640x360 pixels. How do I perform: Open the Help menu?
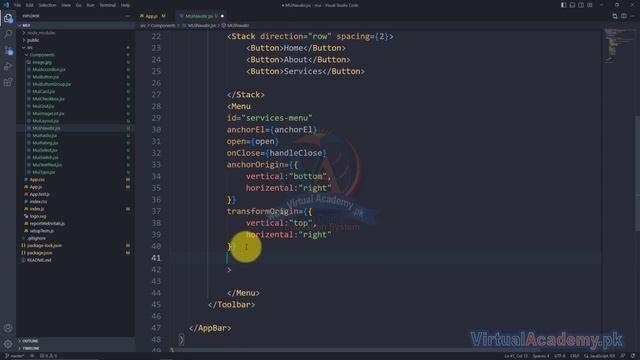click(125, 5)
